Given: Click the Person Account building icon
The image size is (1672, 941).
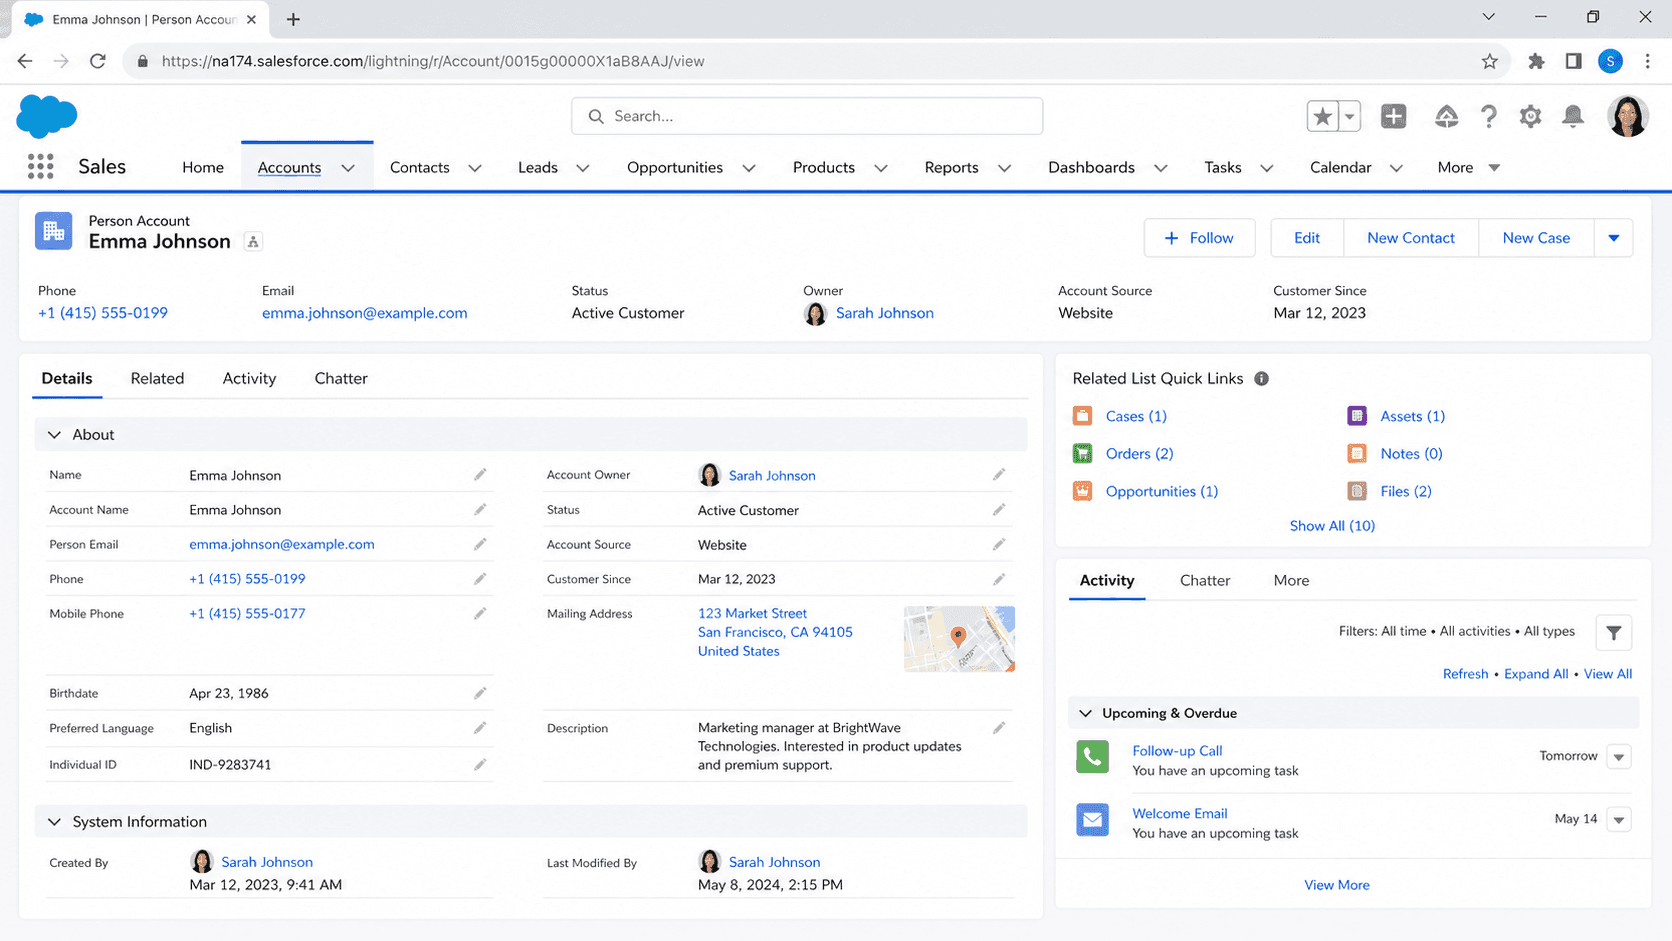Looking at the screenshot, I should point(53,231).
